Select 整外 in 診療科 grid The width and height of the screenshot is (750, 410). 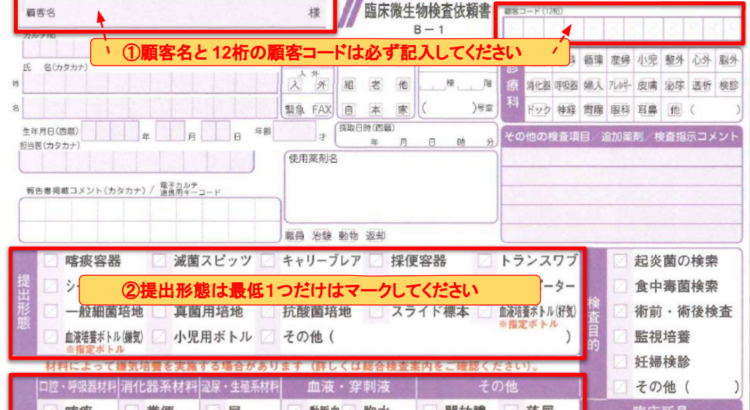(674, 60)
